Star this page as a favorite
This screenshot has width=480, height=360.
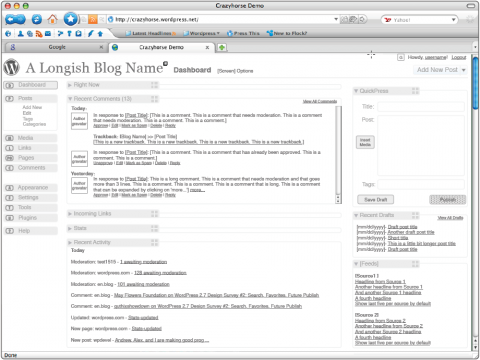tap(71, 19)
